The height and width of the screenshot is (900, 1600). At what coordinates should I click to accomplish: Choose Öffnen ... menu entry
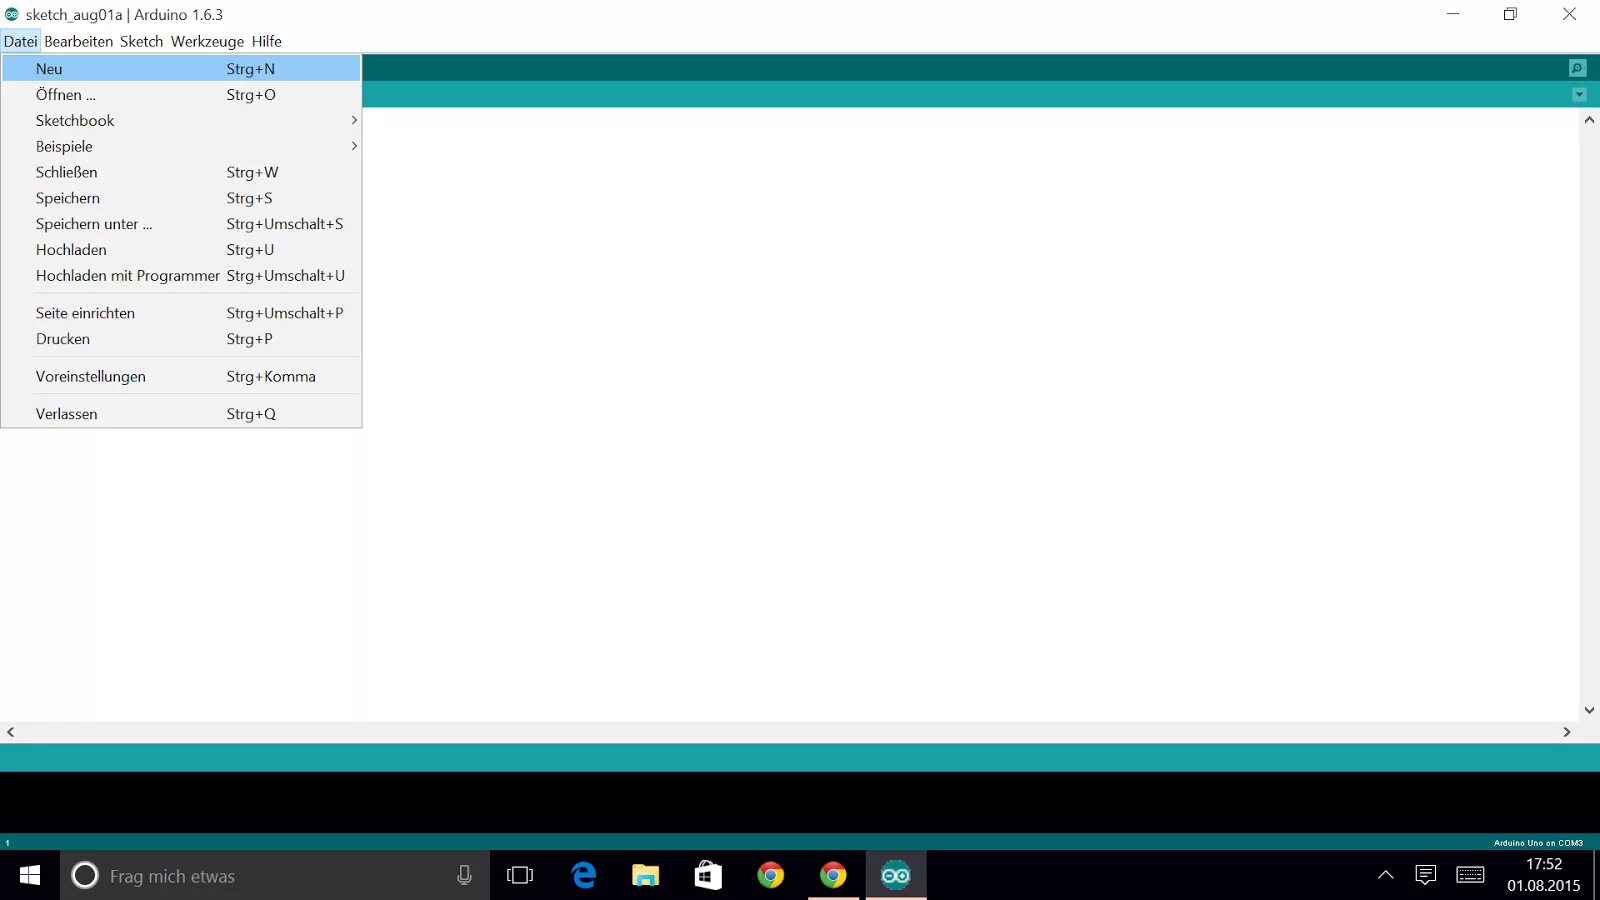[x=181, y=94]
